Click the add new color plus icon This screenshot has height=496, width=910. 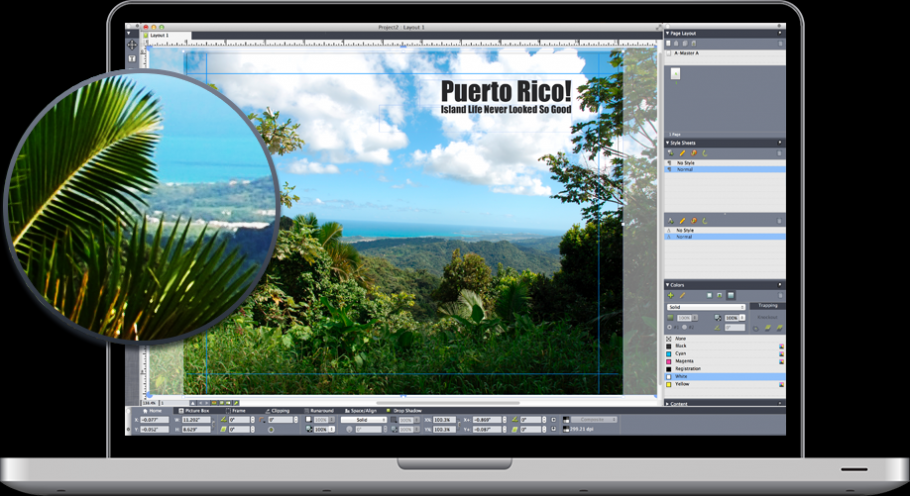pos(670,295)
